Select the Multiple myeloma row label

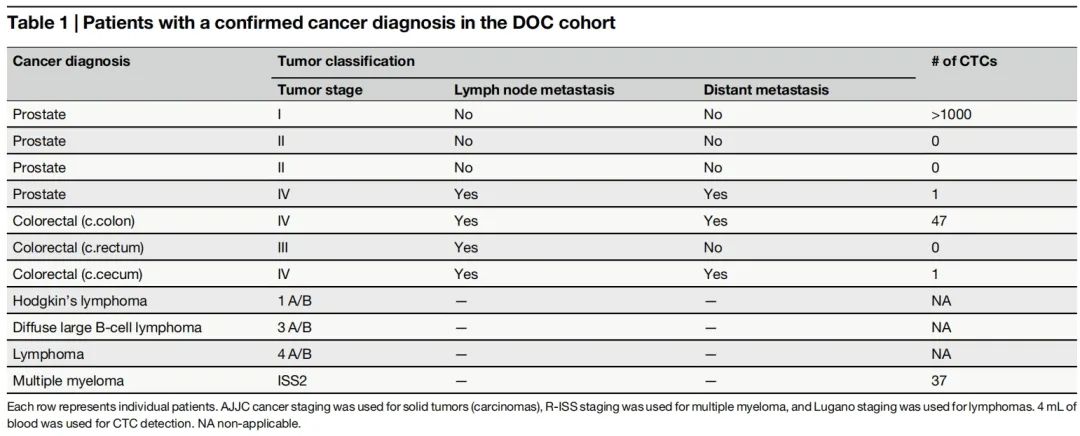tap(68, 380)
